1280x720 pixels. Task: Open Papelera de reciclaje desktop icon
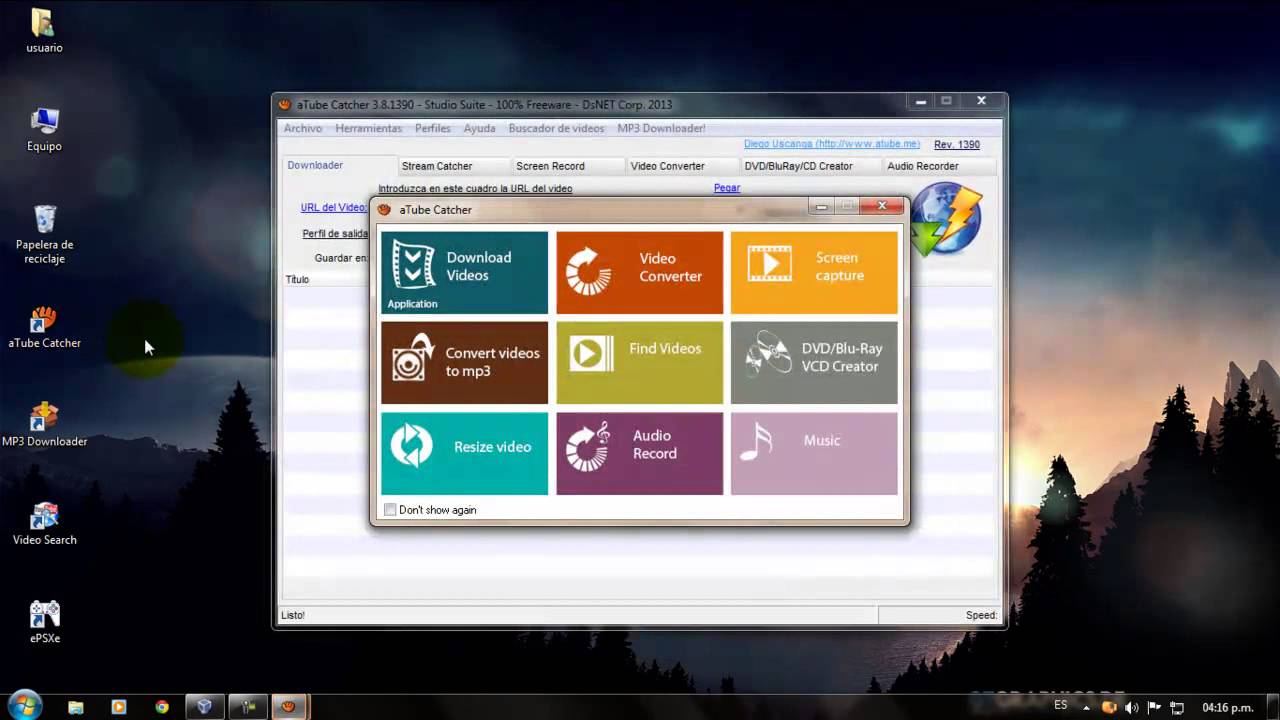click(44, 235)
